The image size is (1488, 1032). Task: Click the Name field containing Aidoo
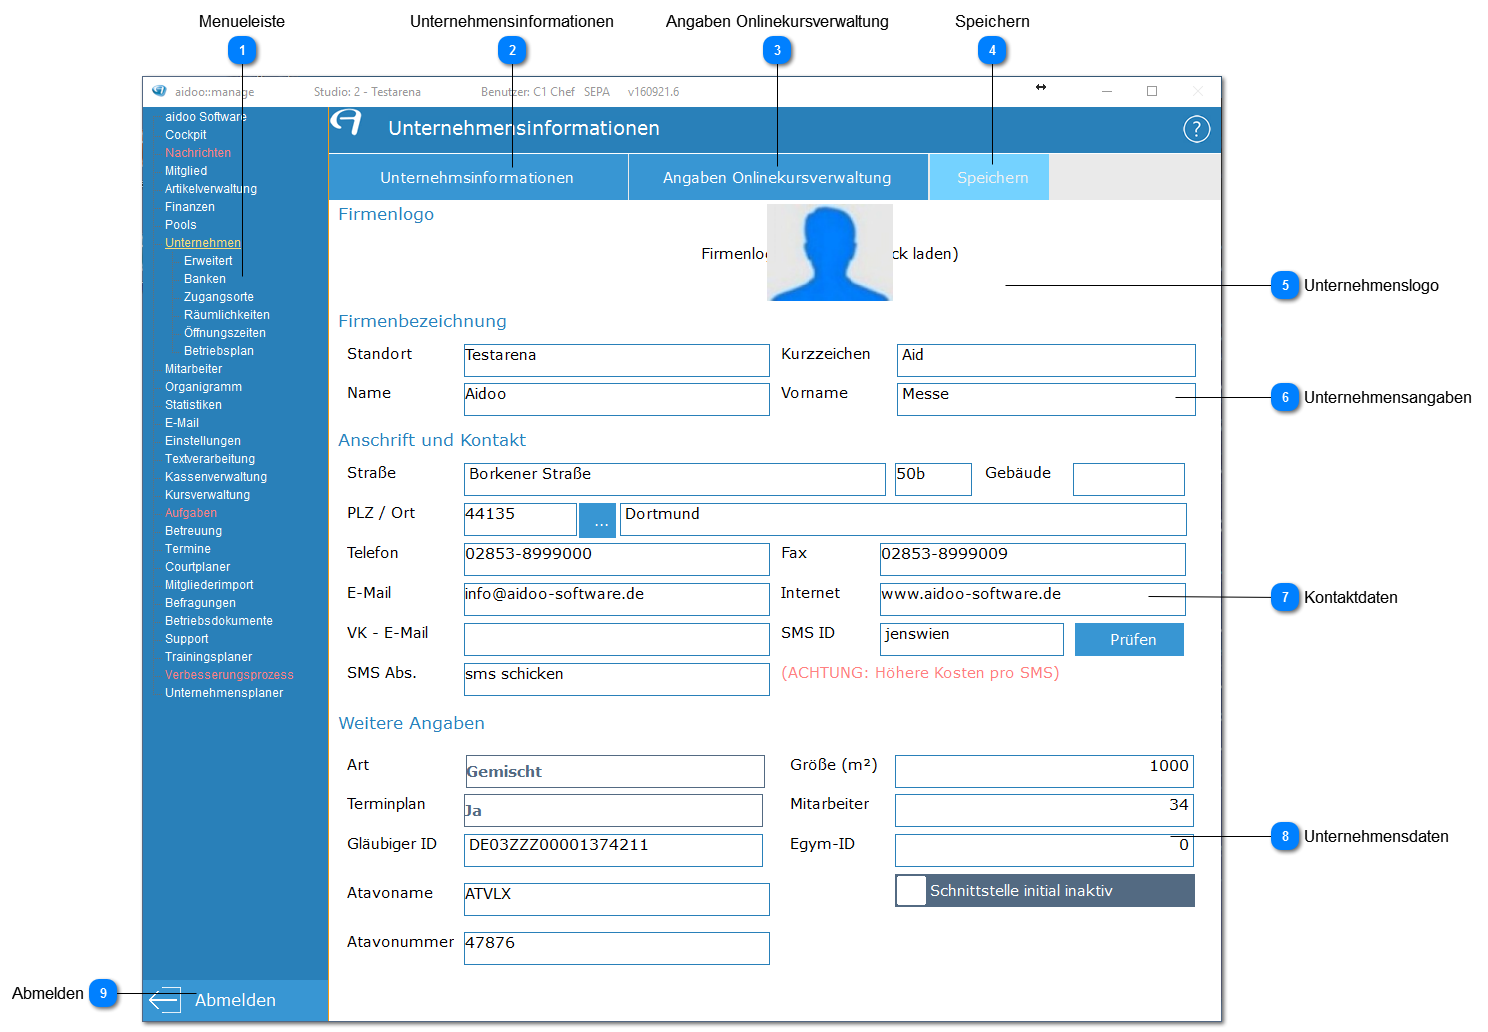click(617, 399)
